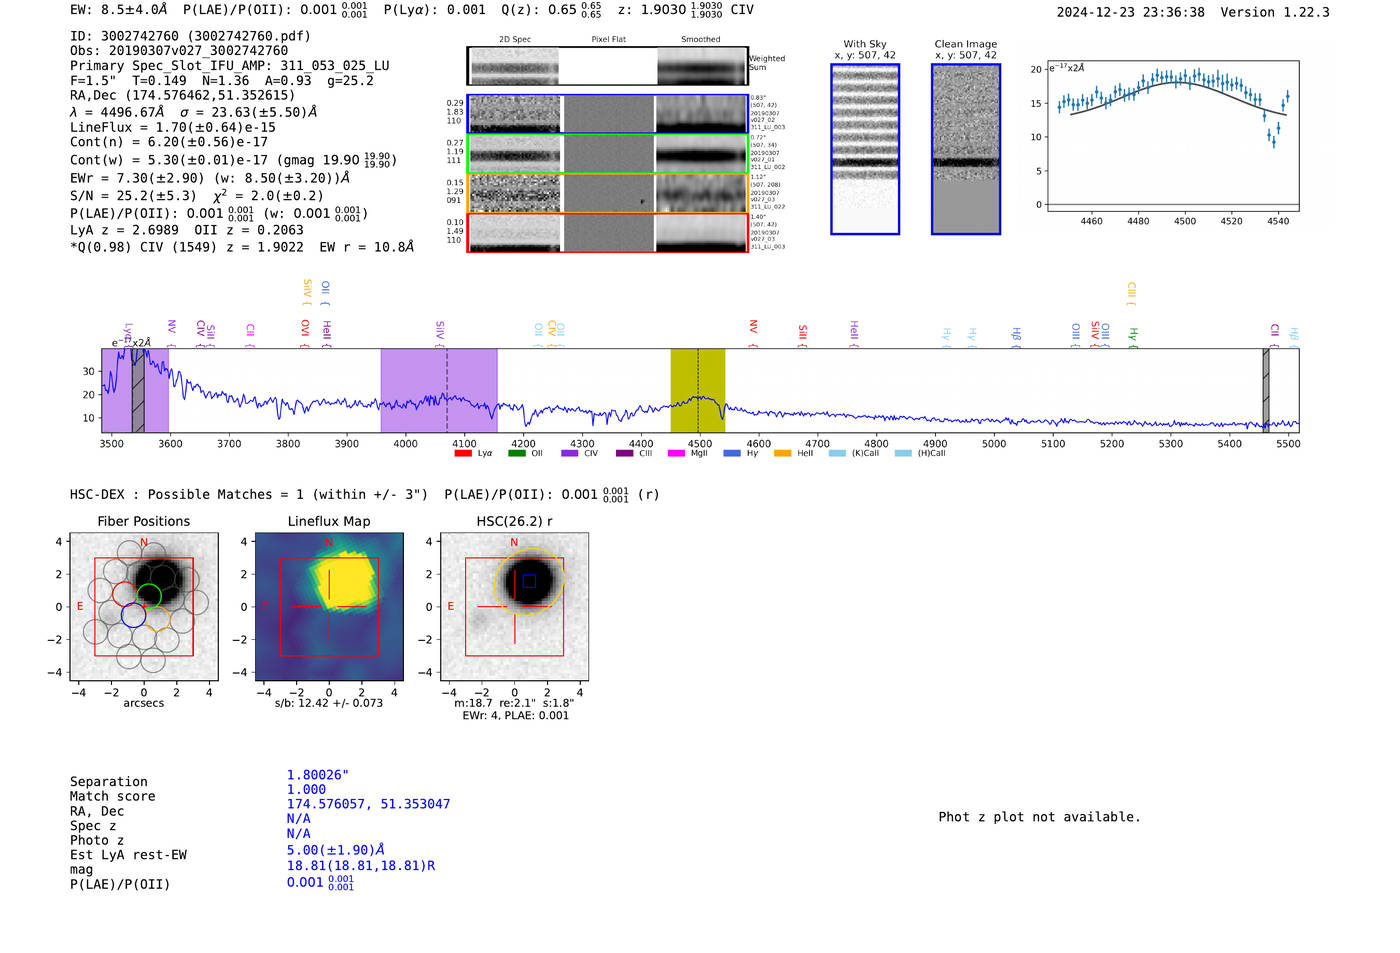Click the purple shaded band near 4060Å
The image size is (1400, 953).
[x=439, y=390]
